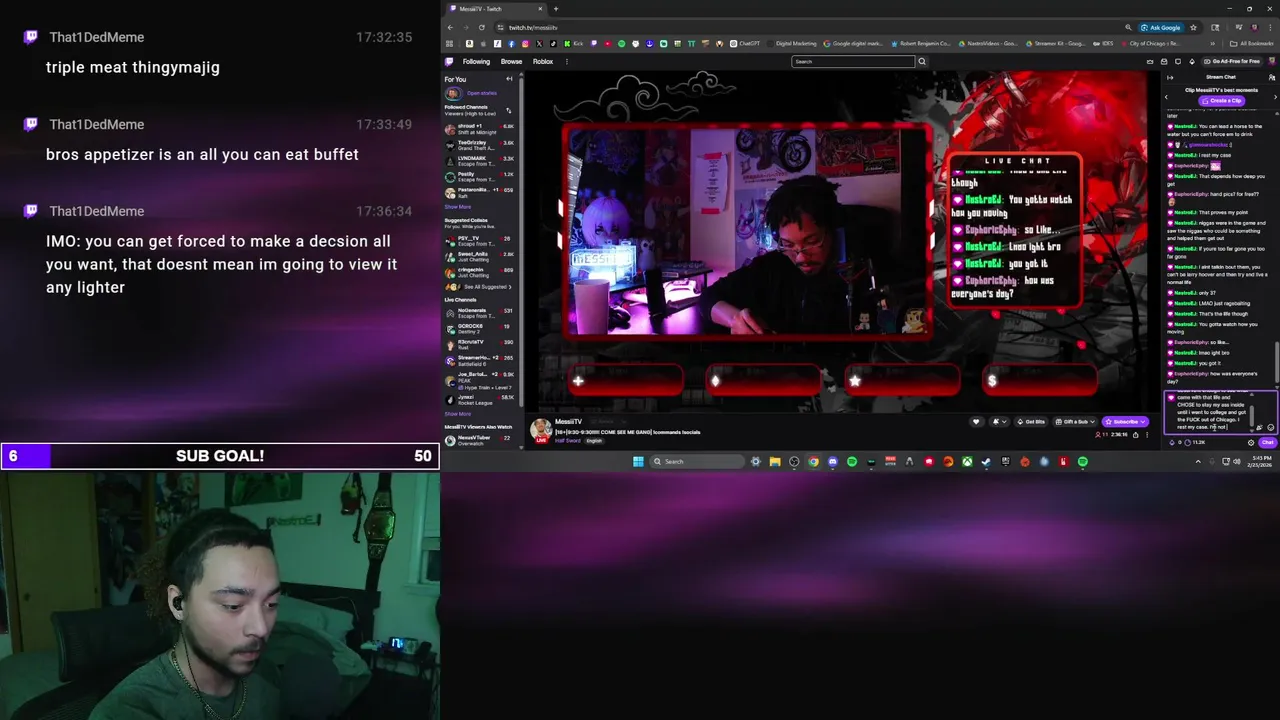1280x720 pixels.
Task: Follow MessiiTV with the heart button
Action: 976,422
